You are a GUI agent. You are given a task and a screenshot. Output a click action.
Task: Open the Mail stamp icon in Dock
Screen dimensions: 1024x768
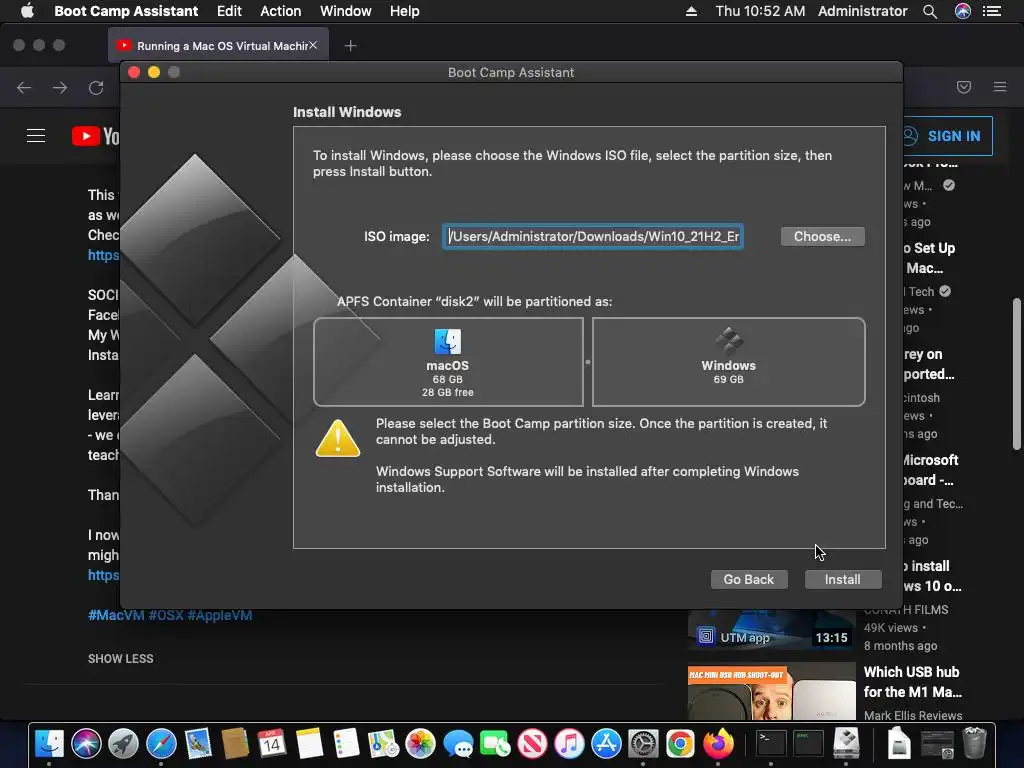tap(198, 743)
